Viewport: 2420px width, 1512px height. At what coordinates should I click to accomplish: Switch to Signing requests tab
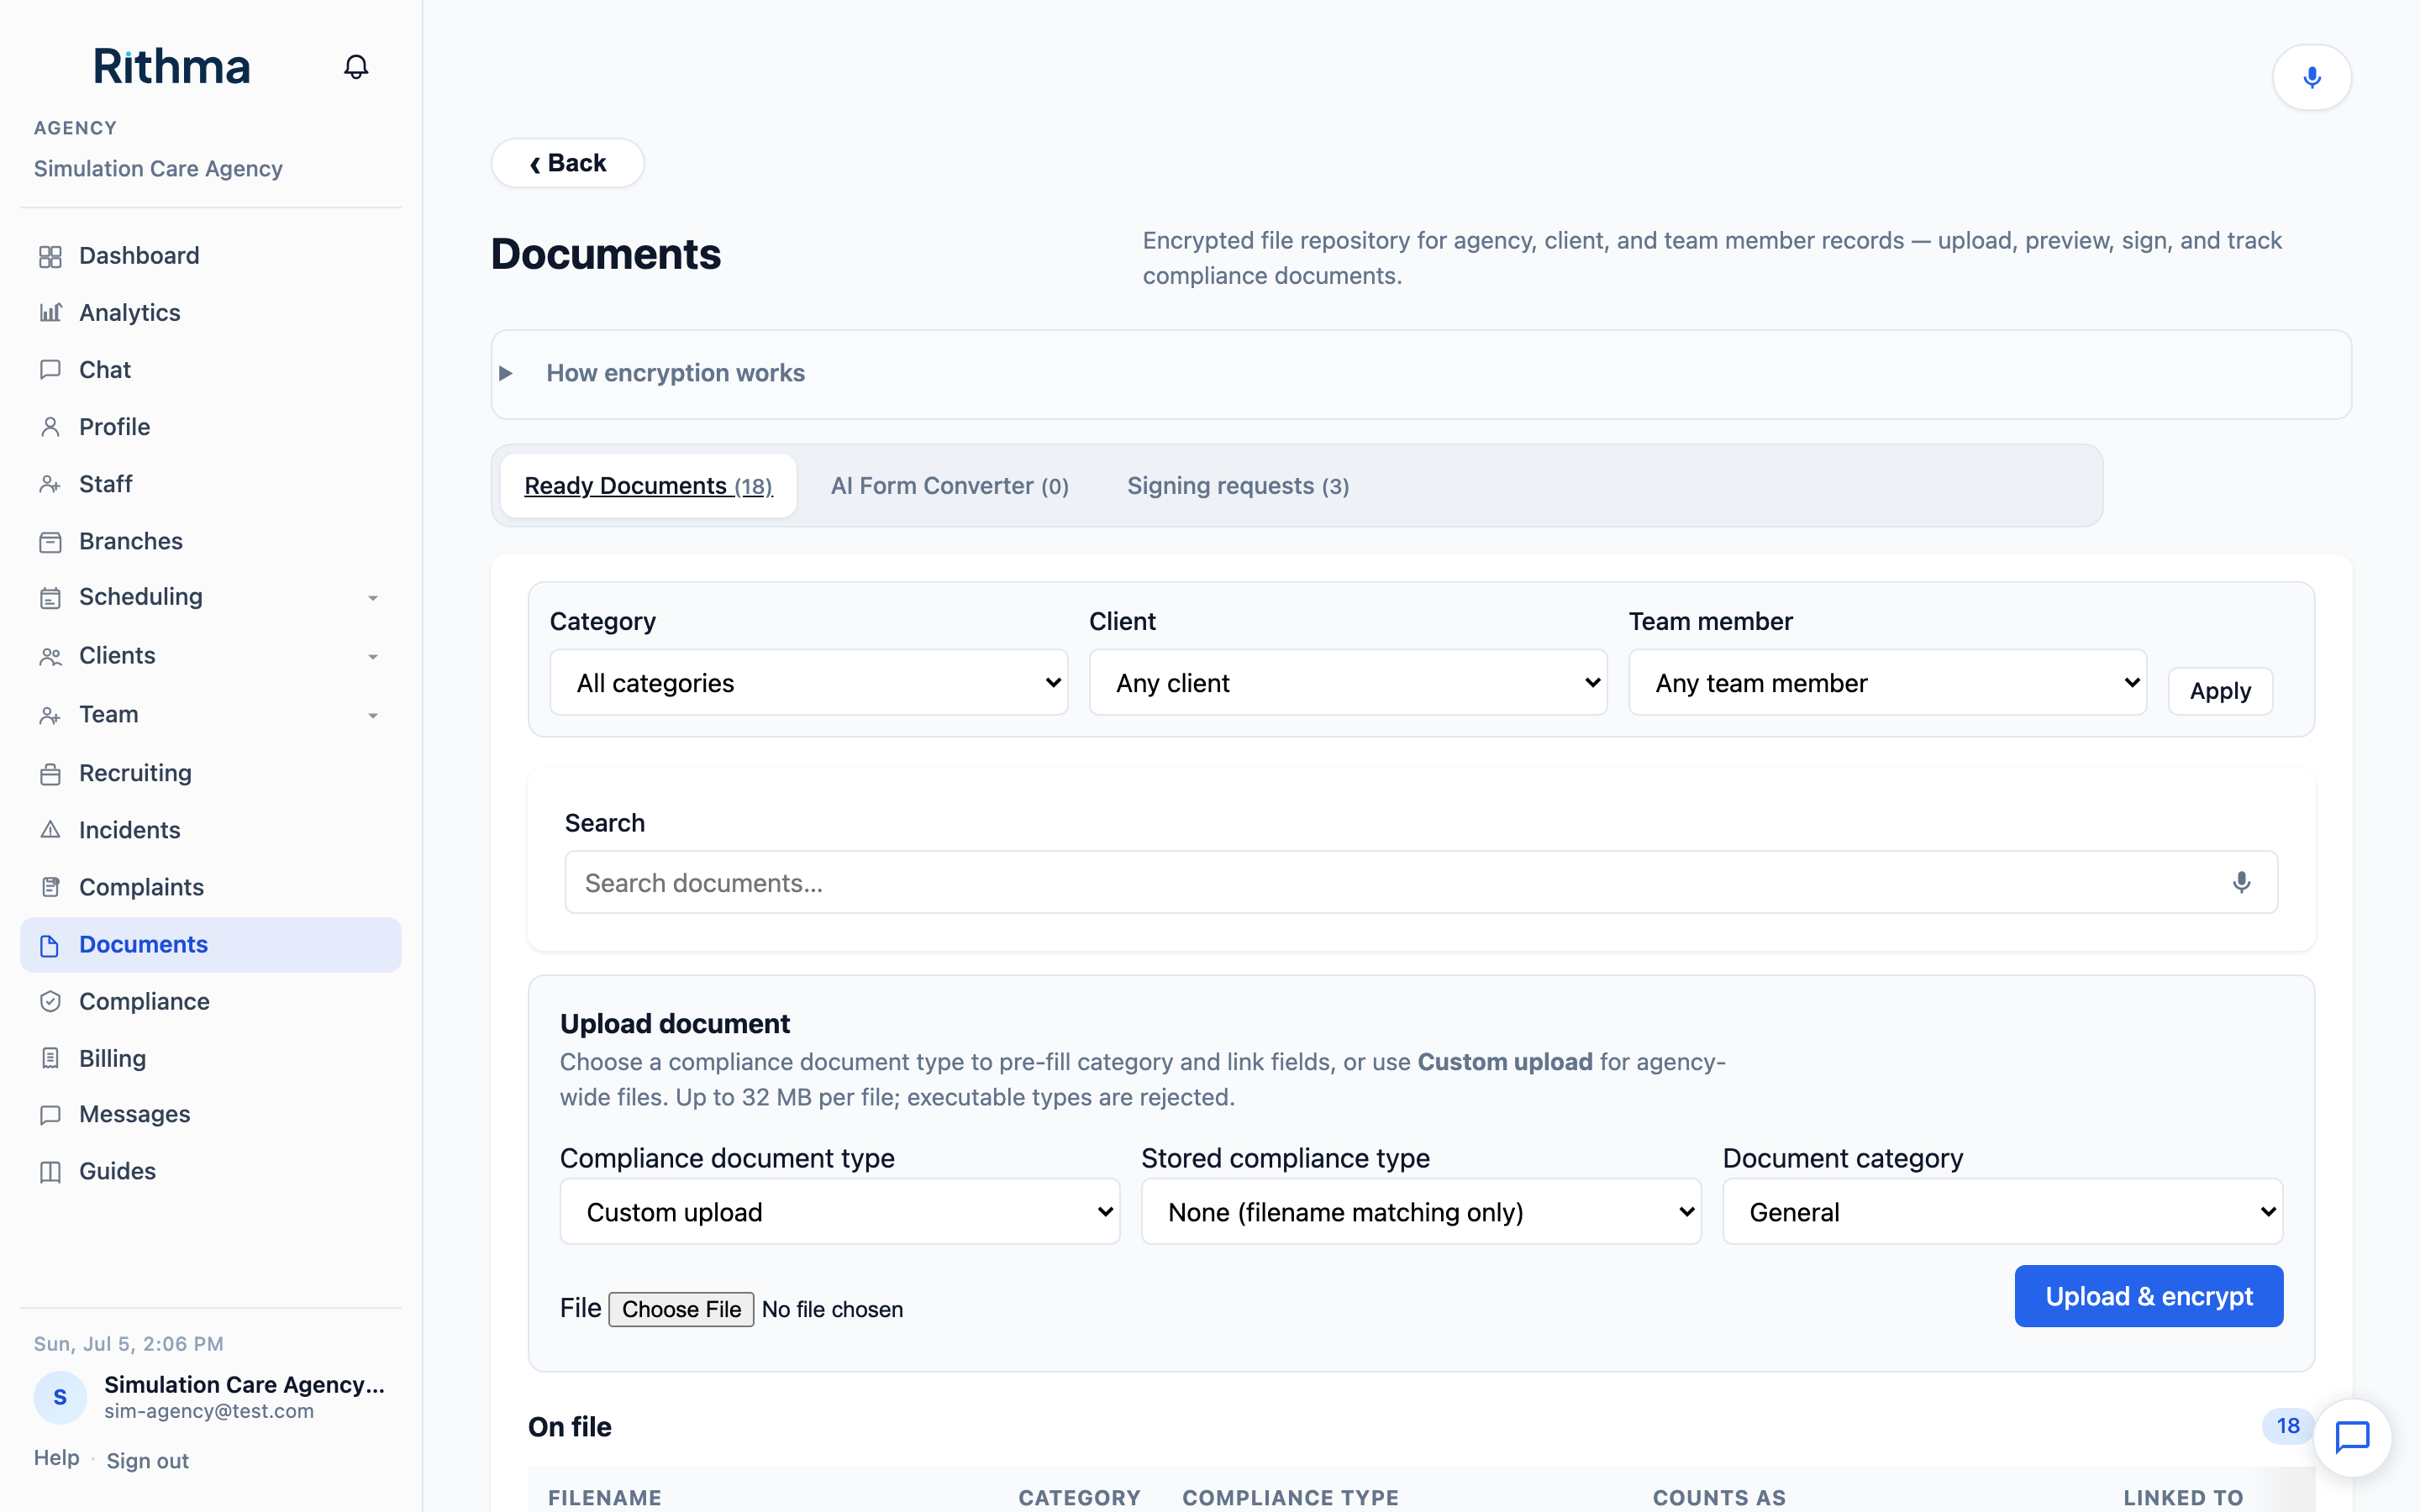tap(1238, 486)
